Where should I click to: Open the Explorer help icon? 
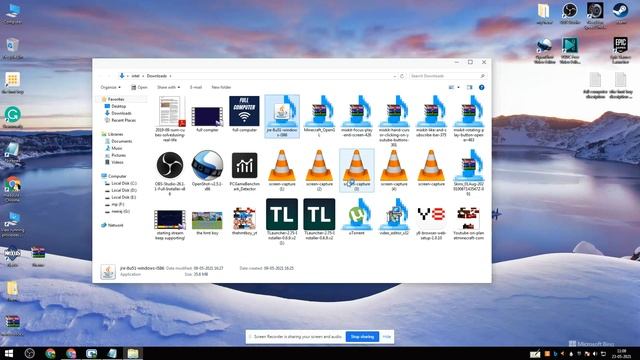[x=482, y=87]
